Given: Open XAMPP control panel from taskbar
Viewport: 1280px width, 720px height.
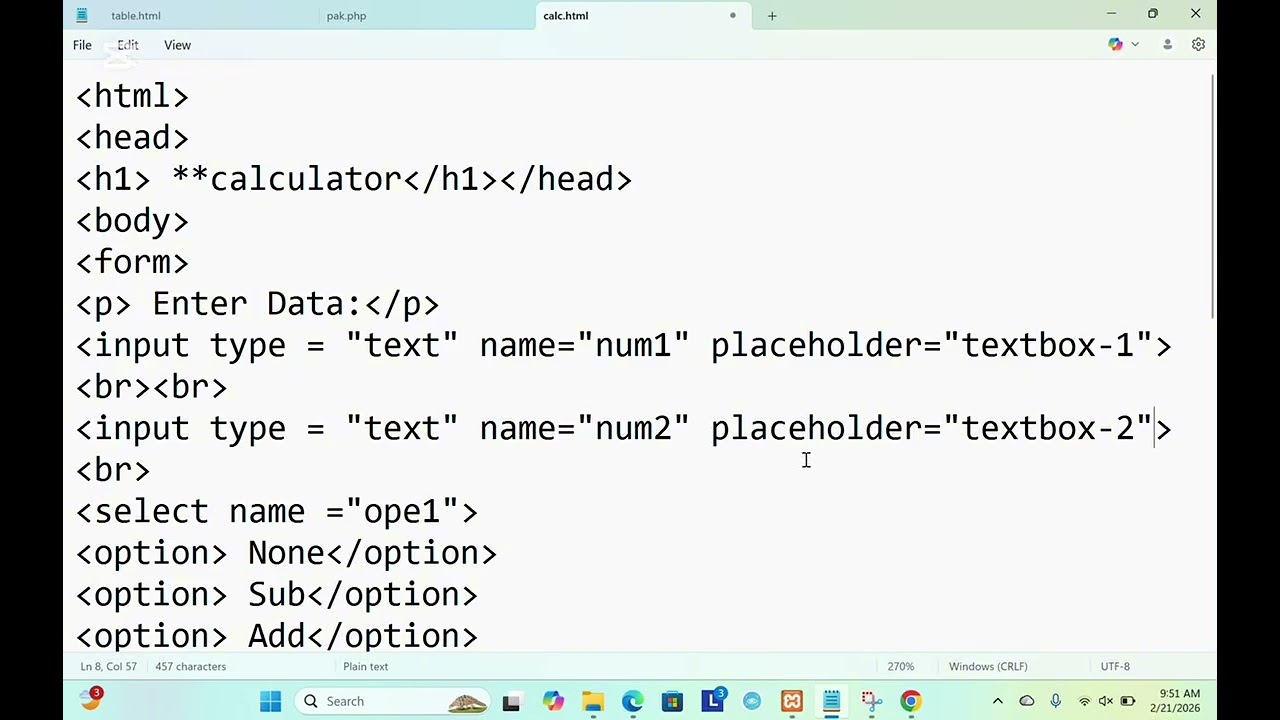Looking at the screenshot, I should (792, 702).
